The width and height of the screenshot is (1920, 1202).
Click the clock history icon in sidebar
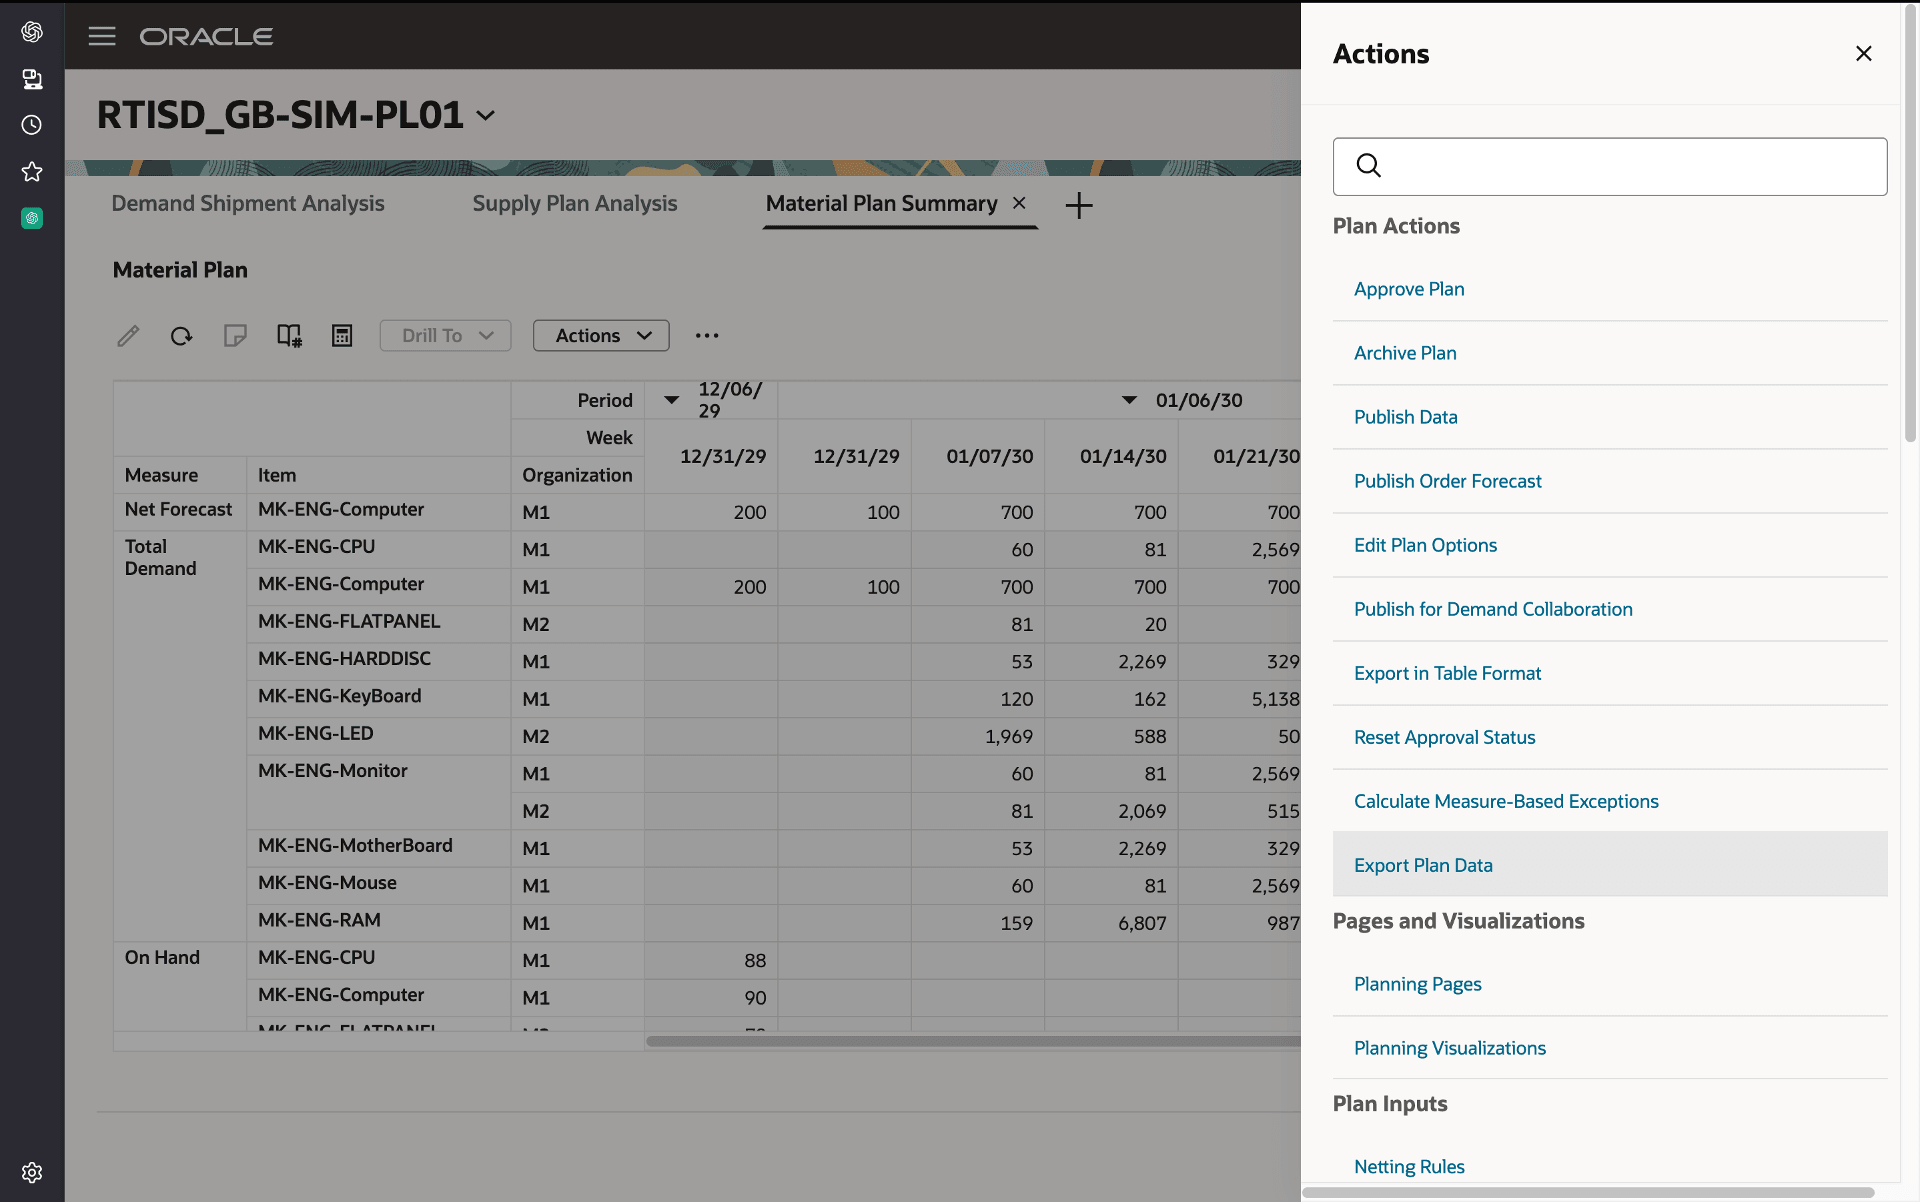coord(32,125)
